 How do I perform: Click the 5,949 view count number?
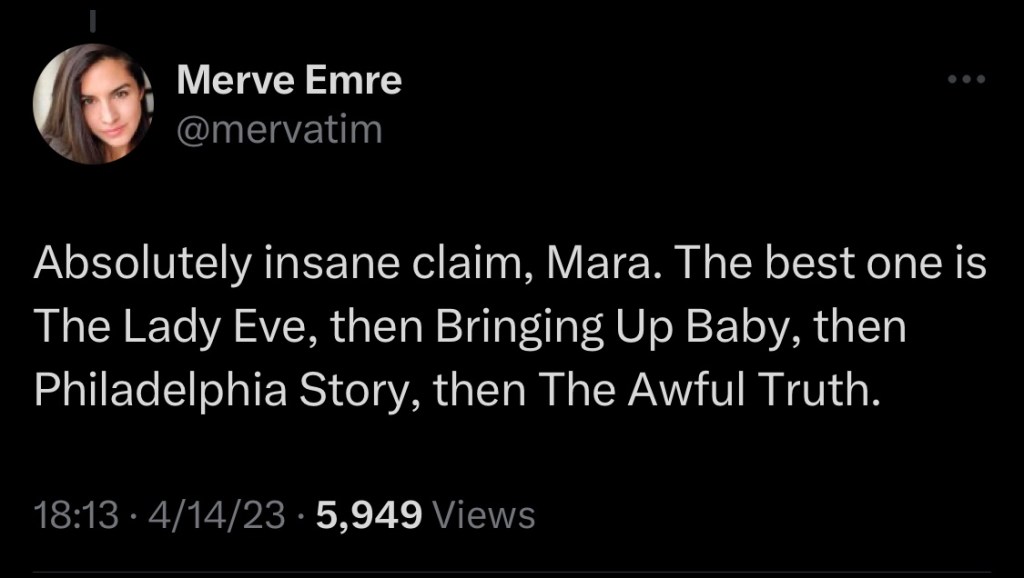point(368,516)
